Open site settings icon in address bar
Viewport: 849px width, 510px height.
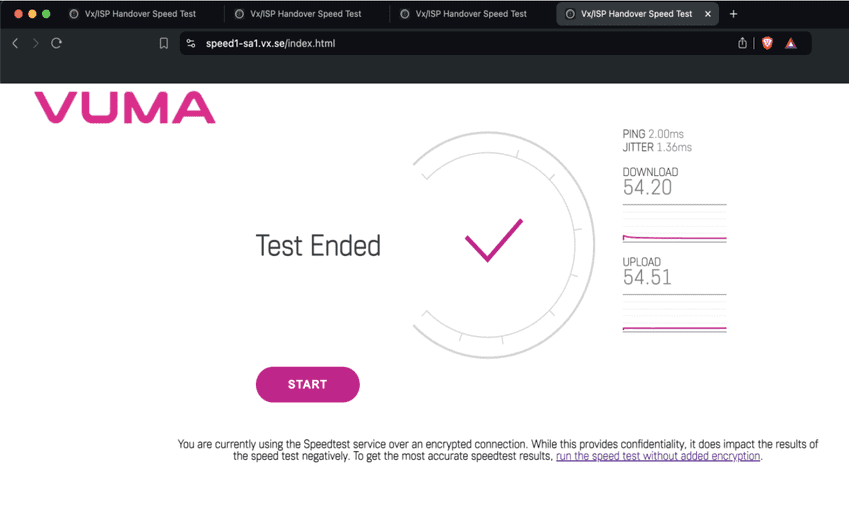click(191, 43)
